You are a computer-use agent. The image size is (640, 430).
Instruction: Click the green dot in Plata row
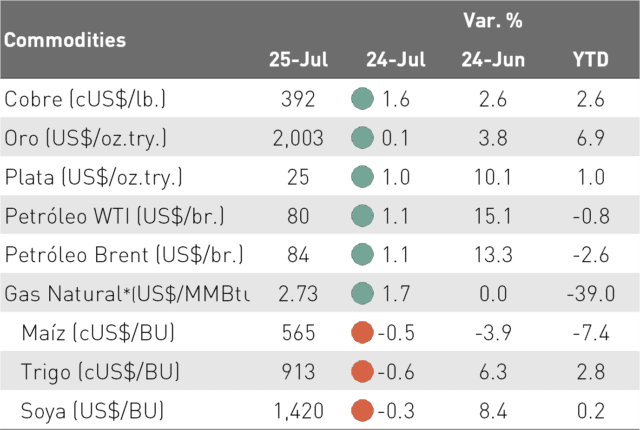point(362,177)
